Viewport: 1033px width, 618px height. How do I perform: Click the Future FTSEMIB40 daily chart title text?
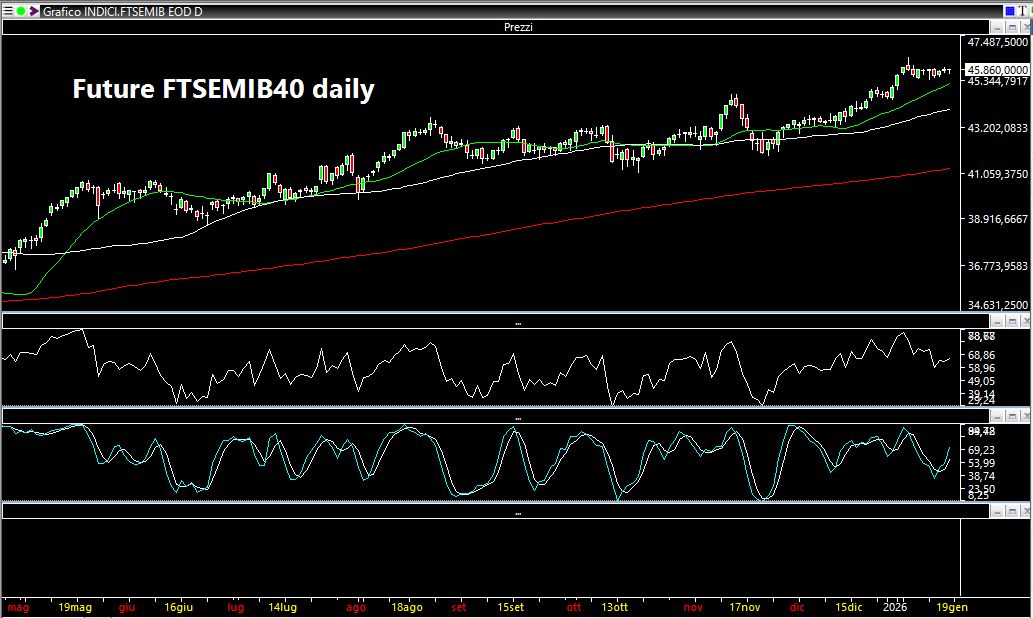[223, 89]
